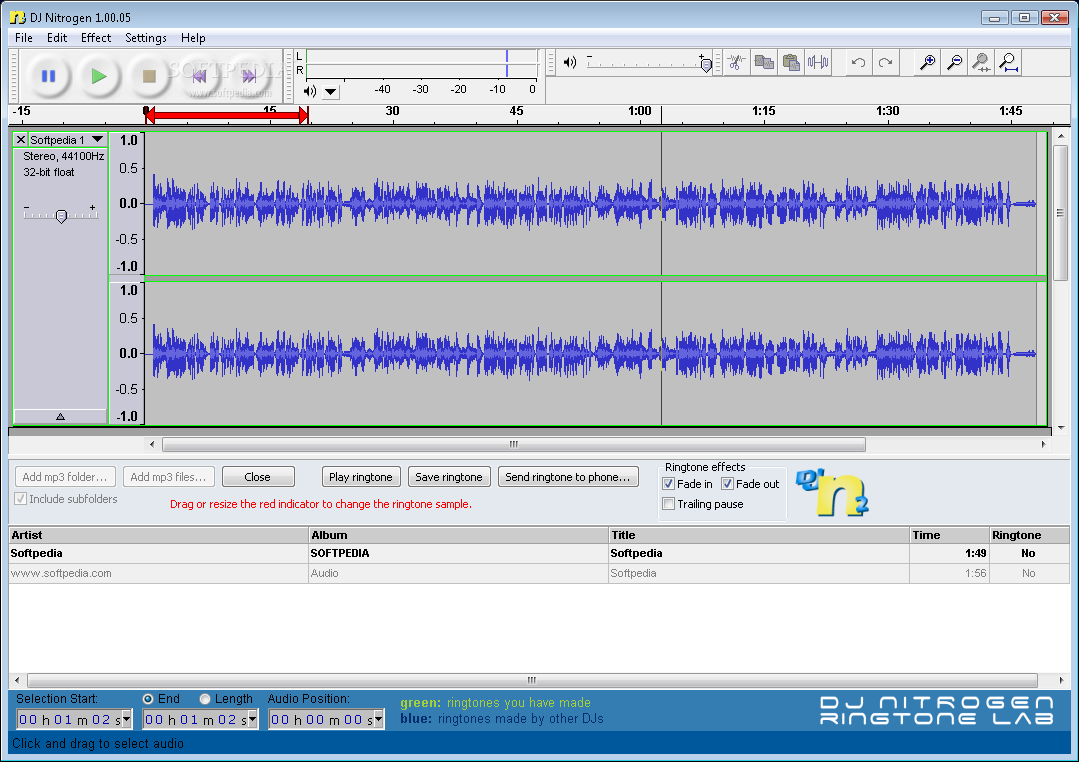
Task: Select the Length radio button
Action: 205,699
